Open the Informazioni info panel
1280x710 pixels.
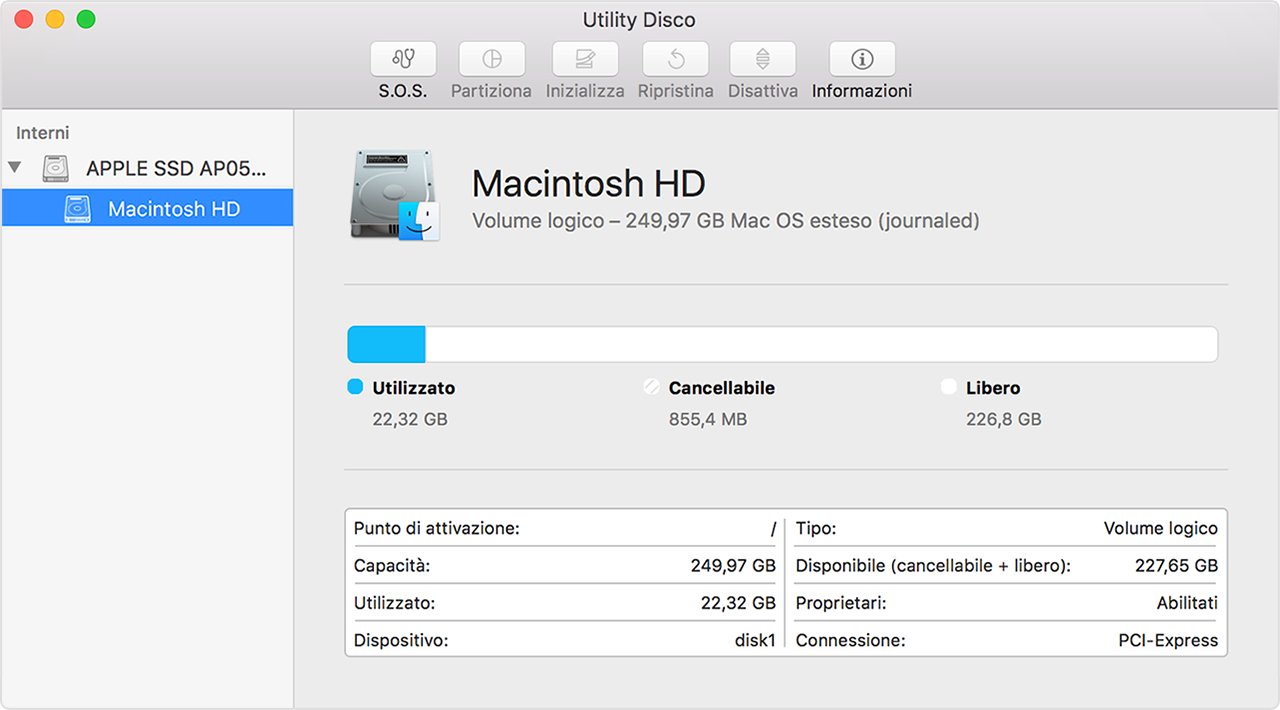coord(861,59)
